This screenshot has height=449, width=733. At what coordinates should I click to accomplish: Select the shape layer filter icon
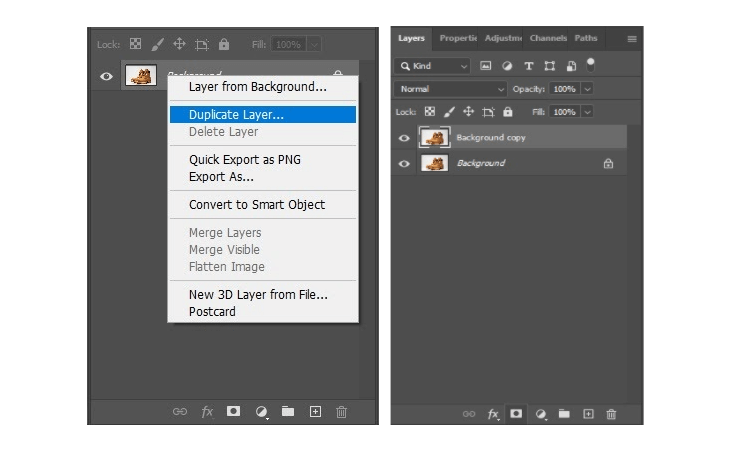pyautogui.click(x=550, y=66)
